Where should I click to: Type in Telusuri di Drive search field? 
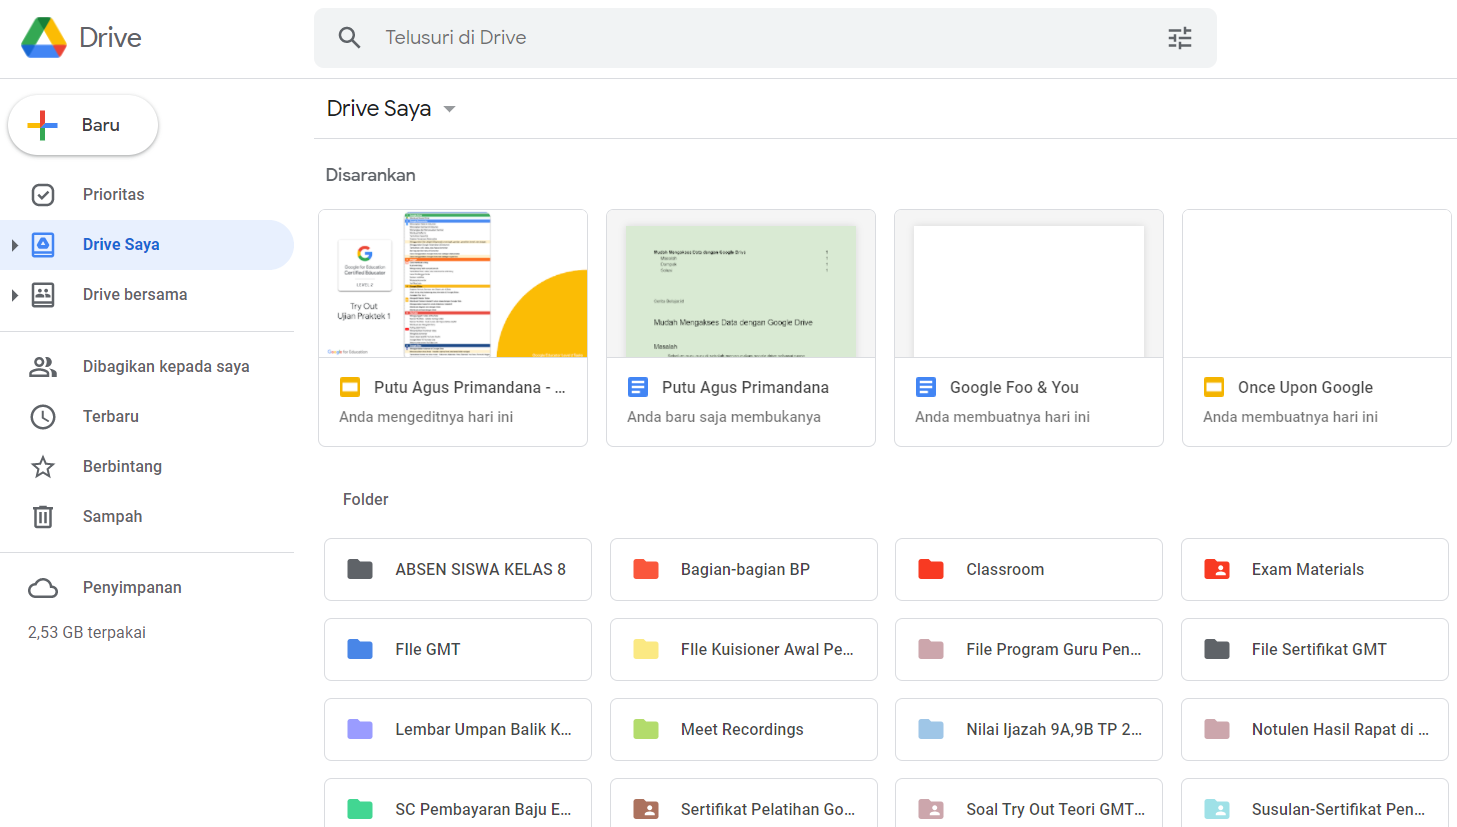[765, 38]
